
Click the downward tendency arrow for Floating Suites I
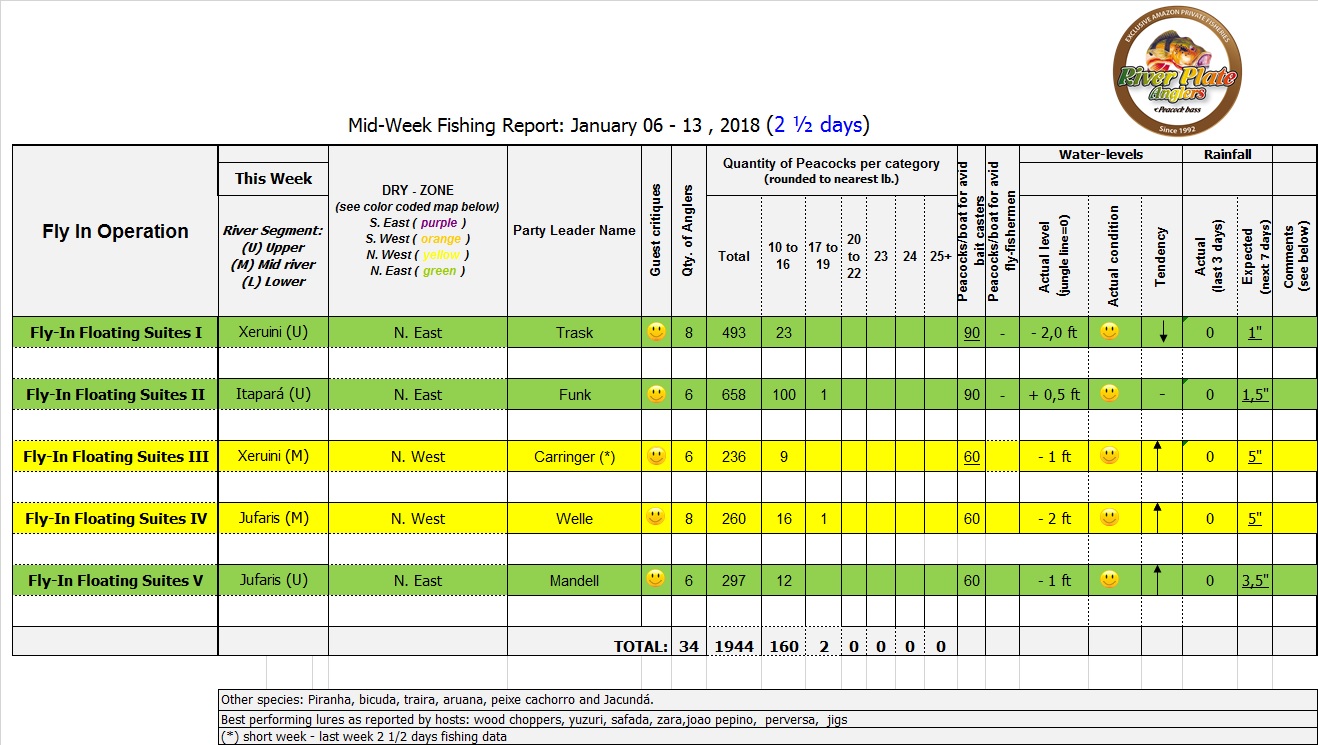click(1162, 333)
